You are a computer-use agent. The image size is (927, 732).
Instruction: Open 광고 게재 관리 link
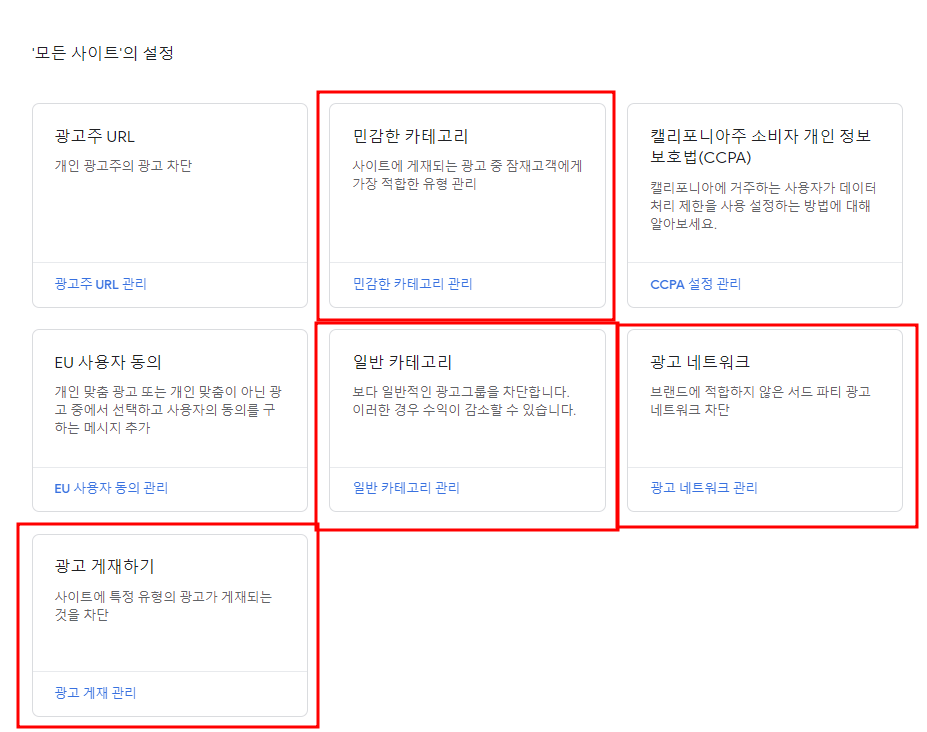pyautogui.click(x=95, y=692)
